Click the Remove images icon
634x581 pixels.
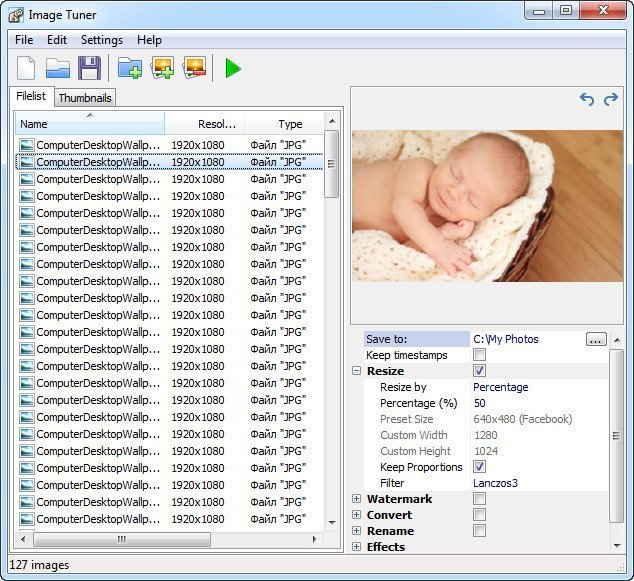[x=194, y=68]
